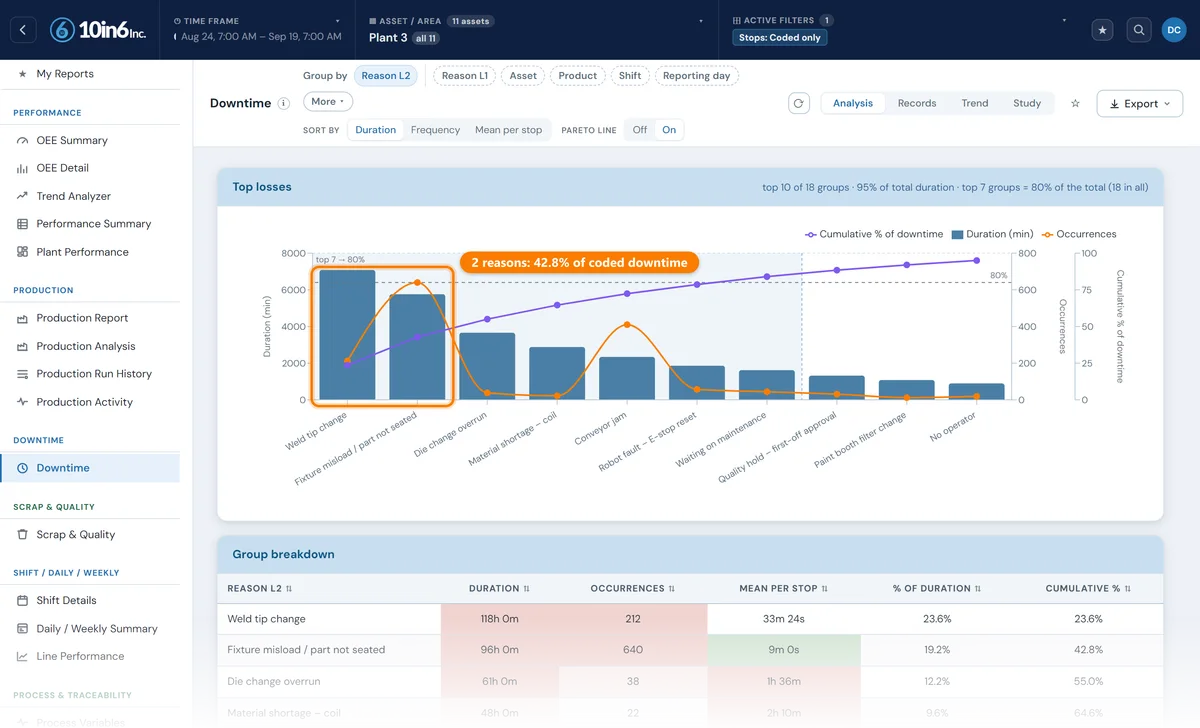Viewport: 1200px width, 728px height.
Task: Open the Time Frame dropdown
Action: pos(256,29)
